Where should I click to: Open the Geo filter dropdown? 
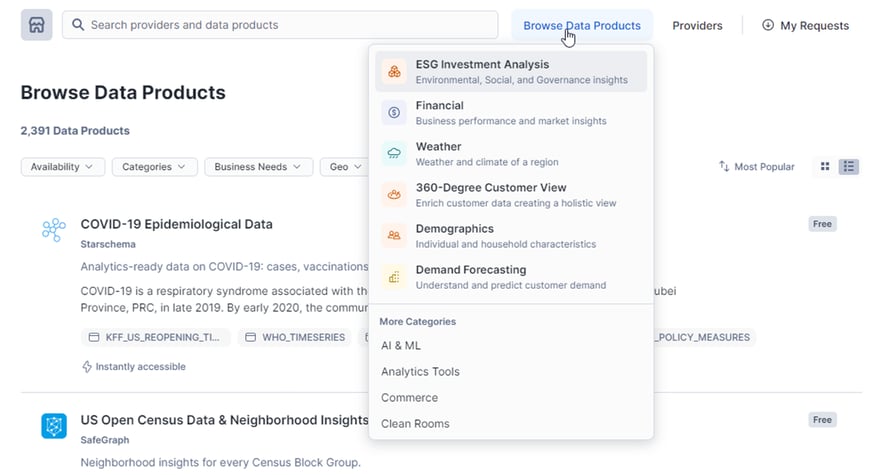345,167
